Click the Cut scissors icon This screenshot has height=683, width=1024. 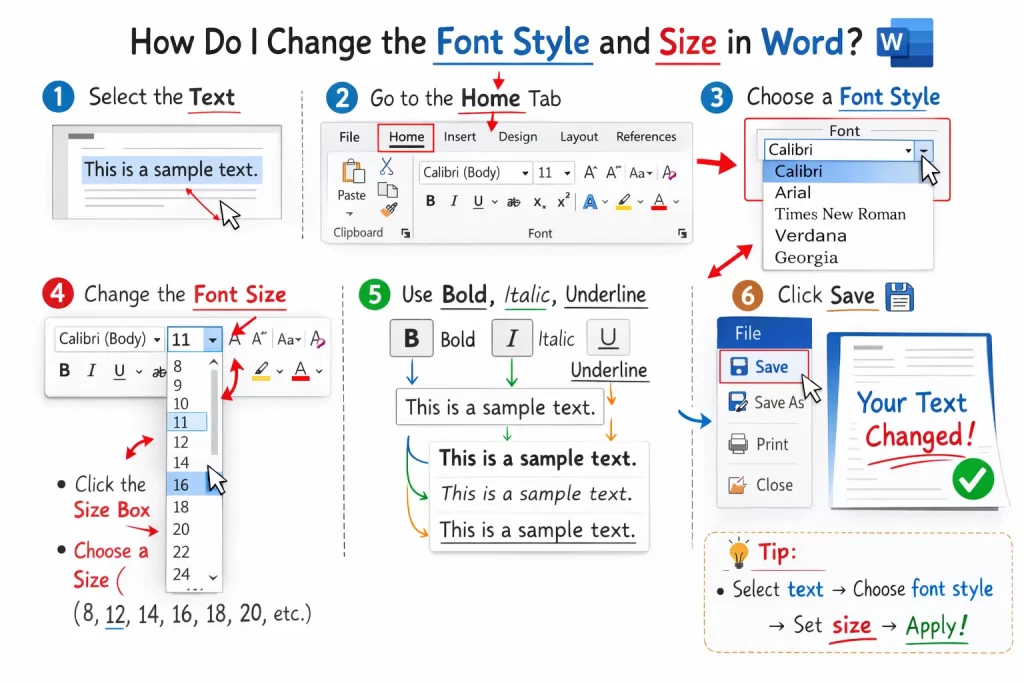click(387, 167)
